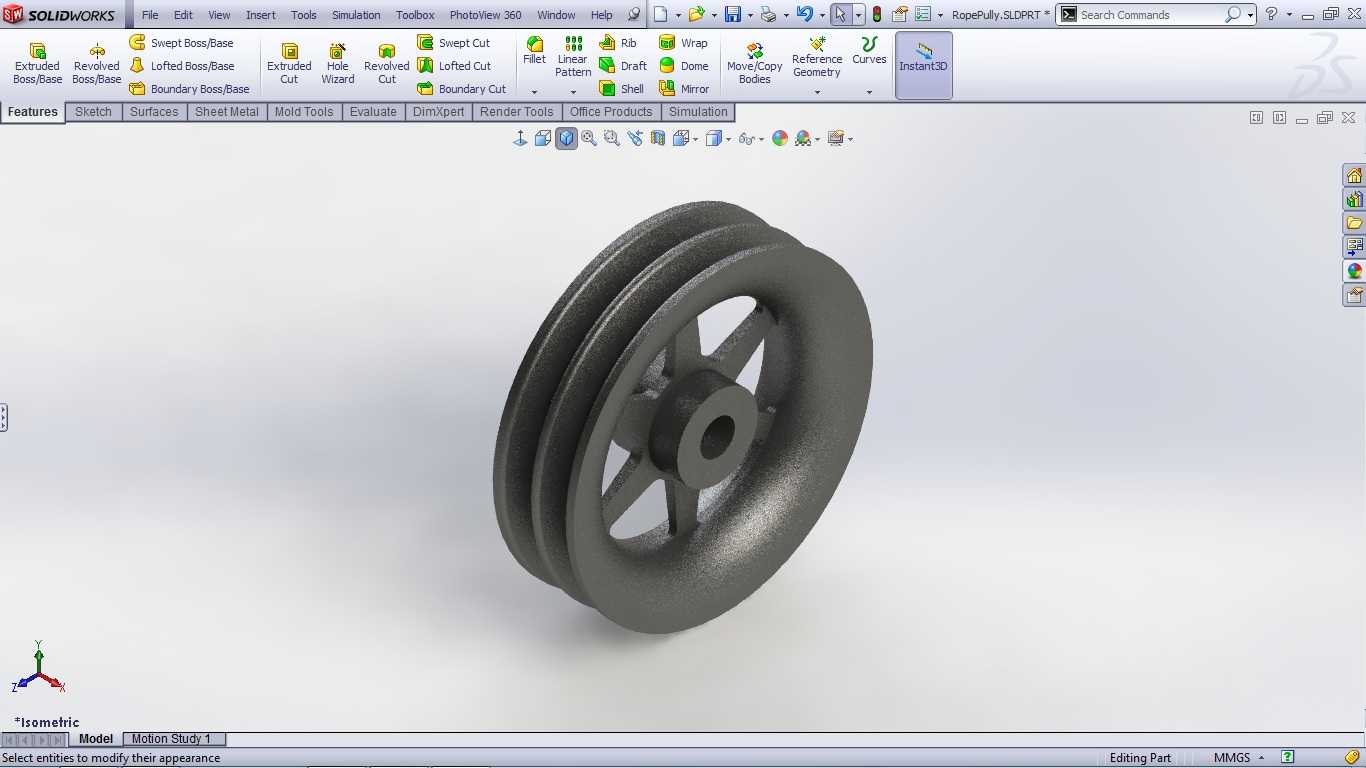Toggle the Shaded With Edges display mode
The height and width of the screenshot is (768, 1366).
(566, 139)
